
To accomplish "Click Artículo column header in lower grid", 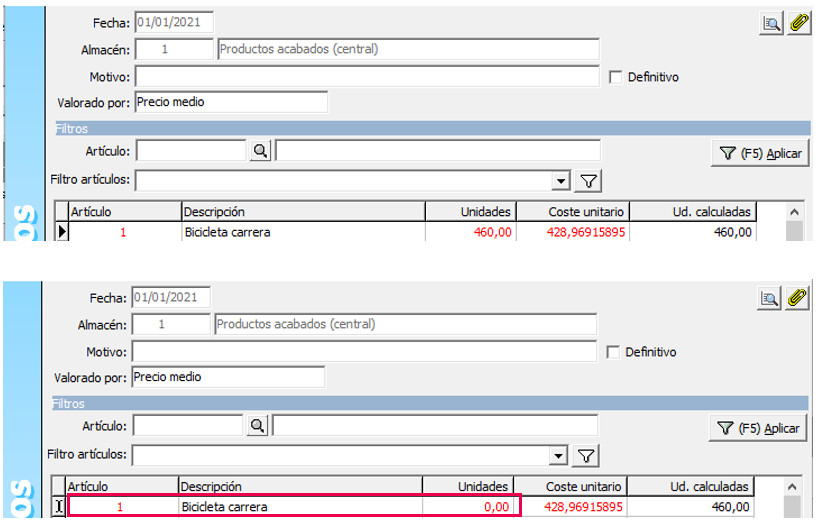I will click(x=122, y=487).
